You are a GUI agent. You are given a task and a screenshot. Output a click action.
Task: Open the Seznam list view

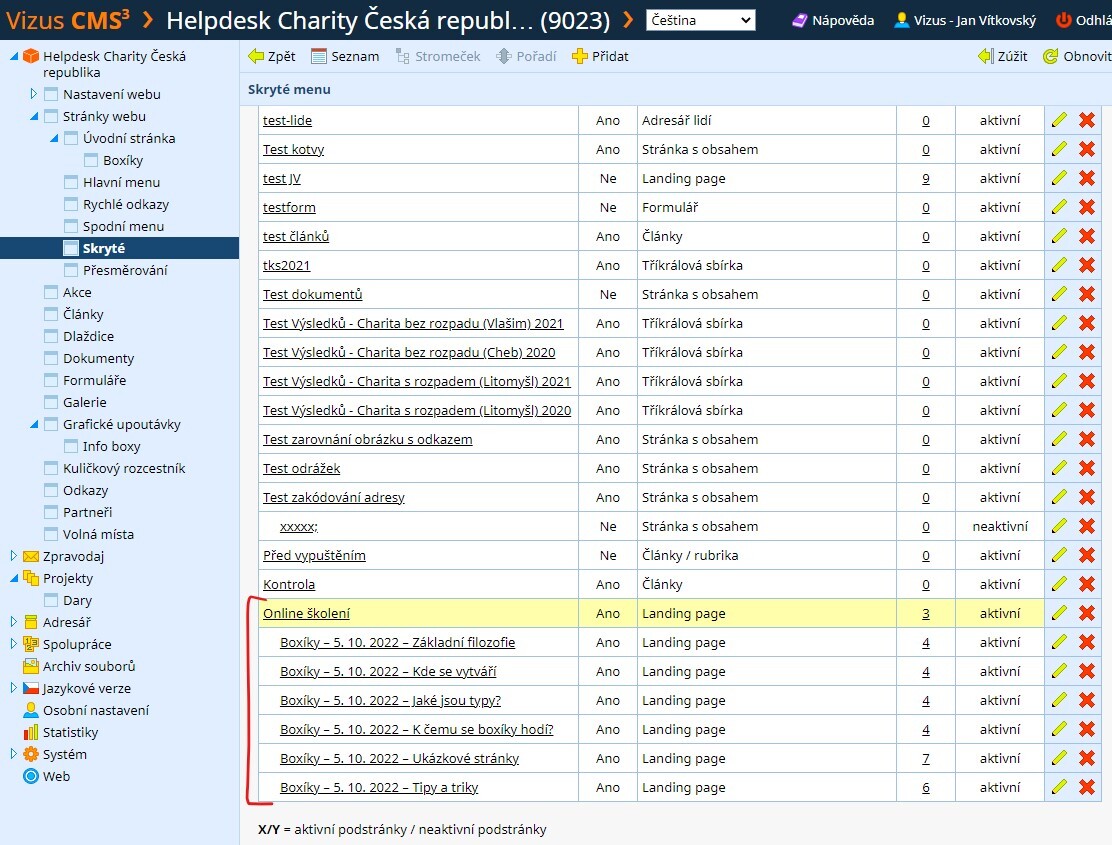[x=345, y=56]
